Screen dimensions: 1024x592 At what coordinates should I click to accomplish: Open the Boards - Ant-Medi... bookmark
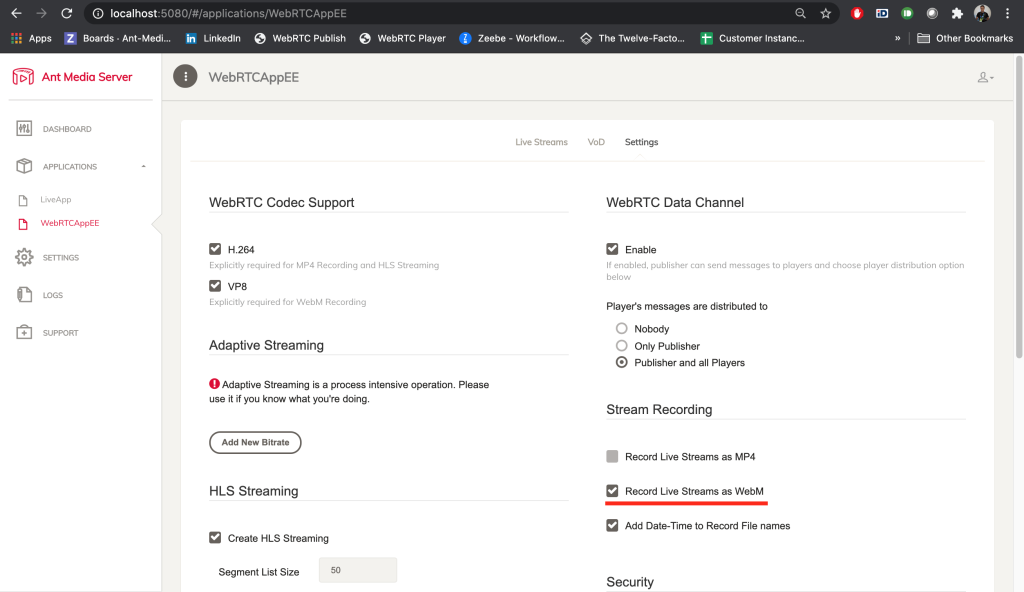coord(118,39)
